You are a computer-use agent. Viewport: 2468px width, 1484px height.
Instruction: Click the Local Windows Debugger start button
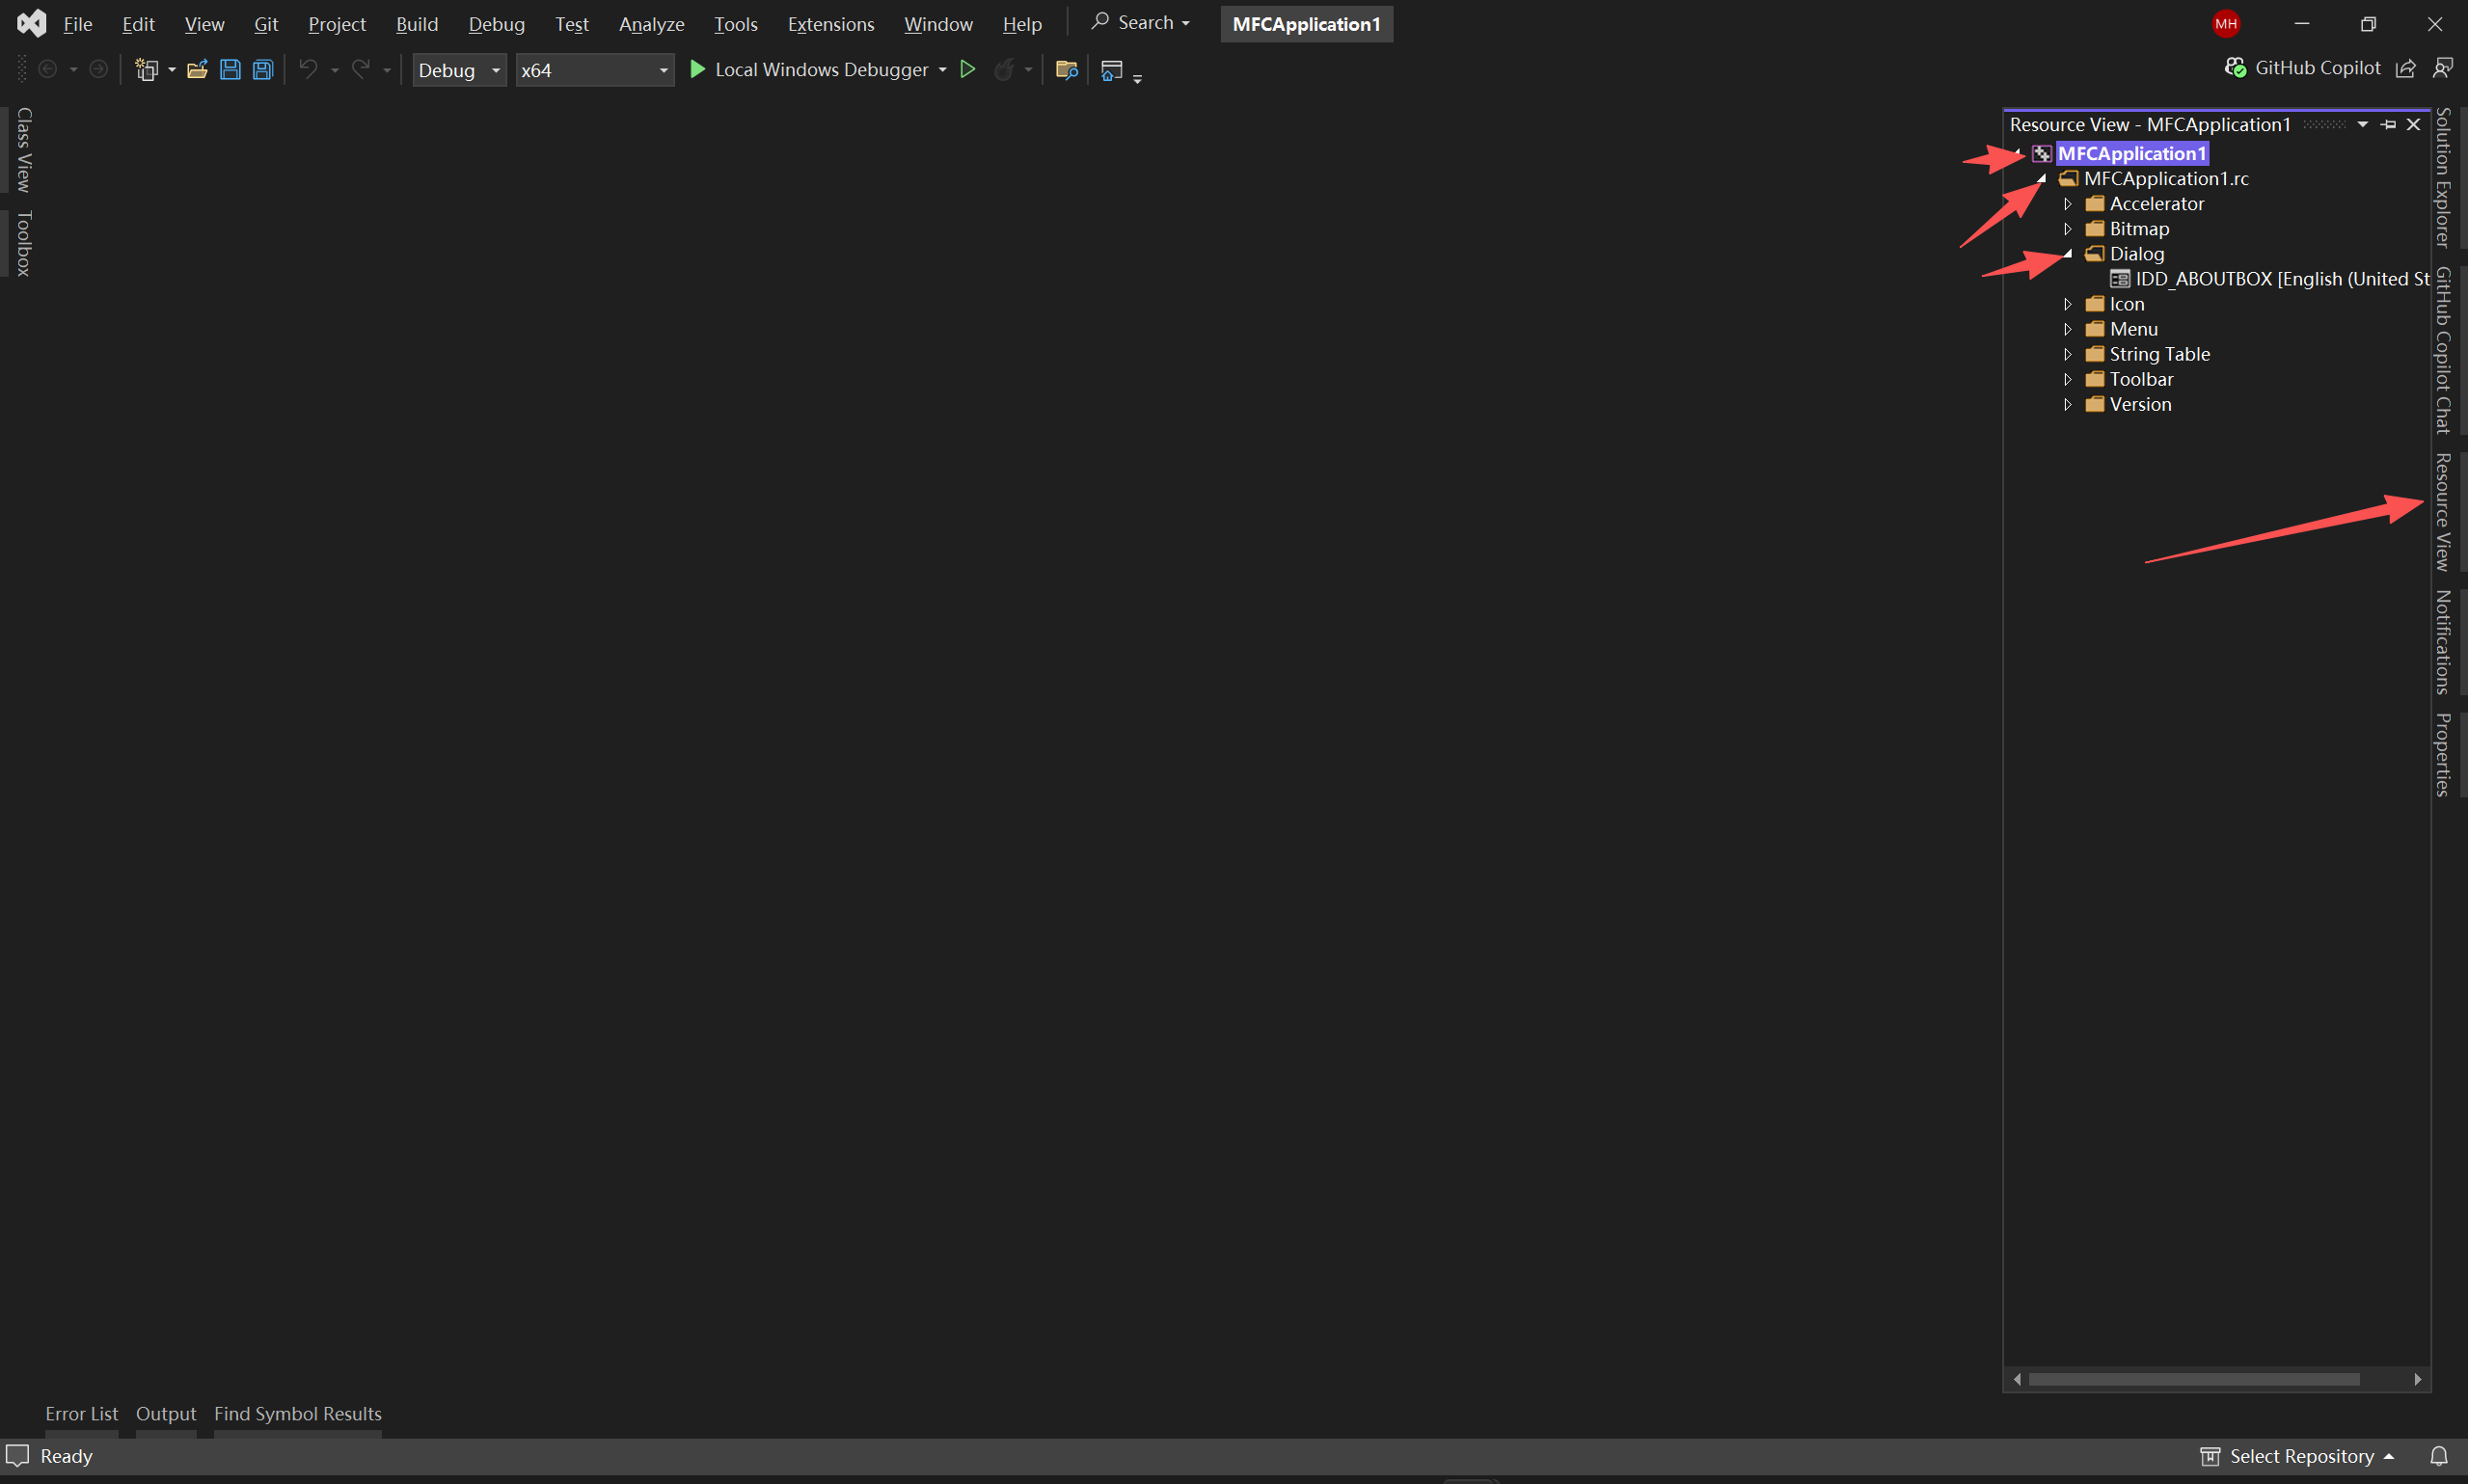pyautogui.click(x=809, y=69)
